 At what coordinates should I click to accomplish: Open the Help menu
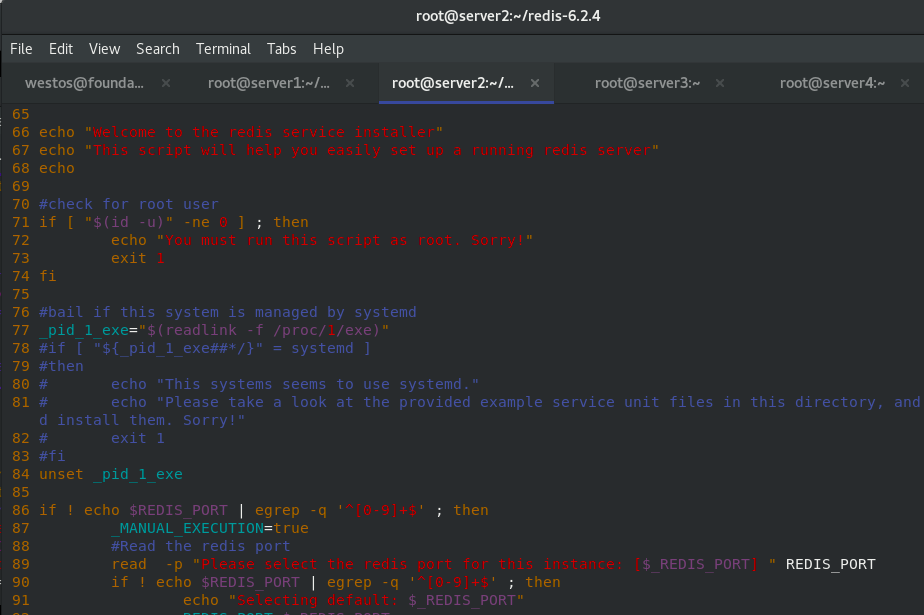pos(328,49)
